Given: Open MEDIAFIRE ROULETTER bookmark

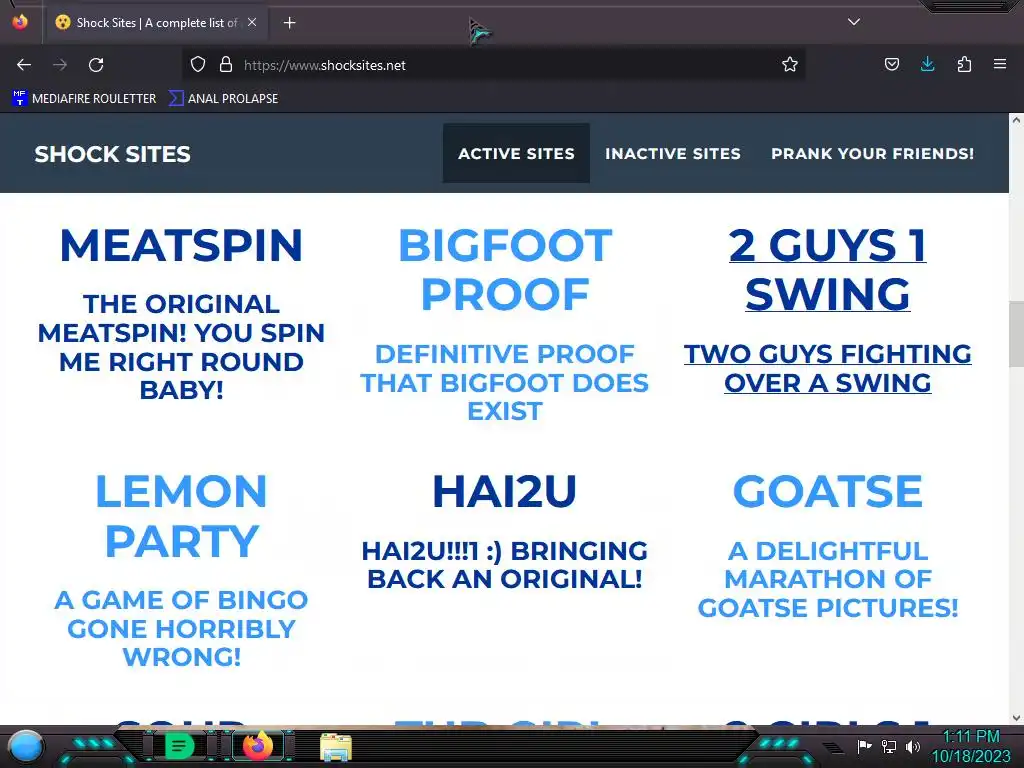Looking at the screenshot, I should [84, 99].
